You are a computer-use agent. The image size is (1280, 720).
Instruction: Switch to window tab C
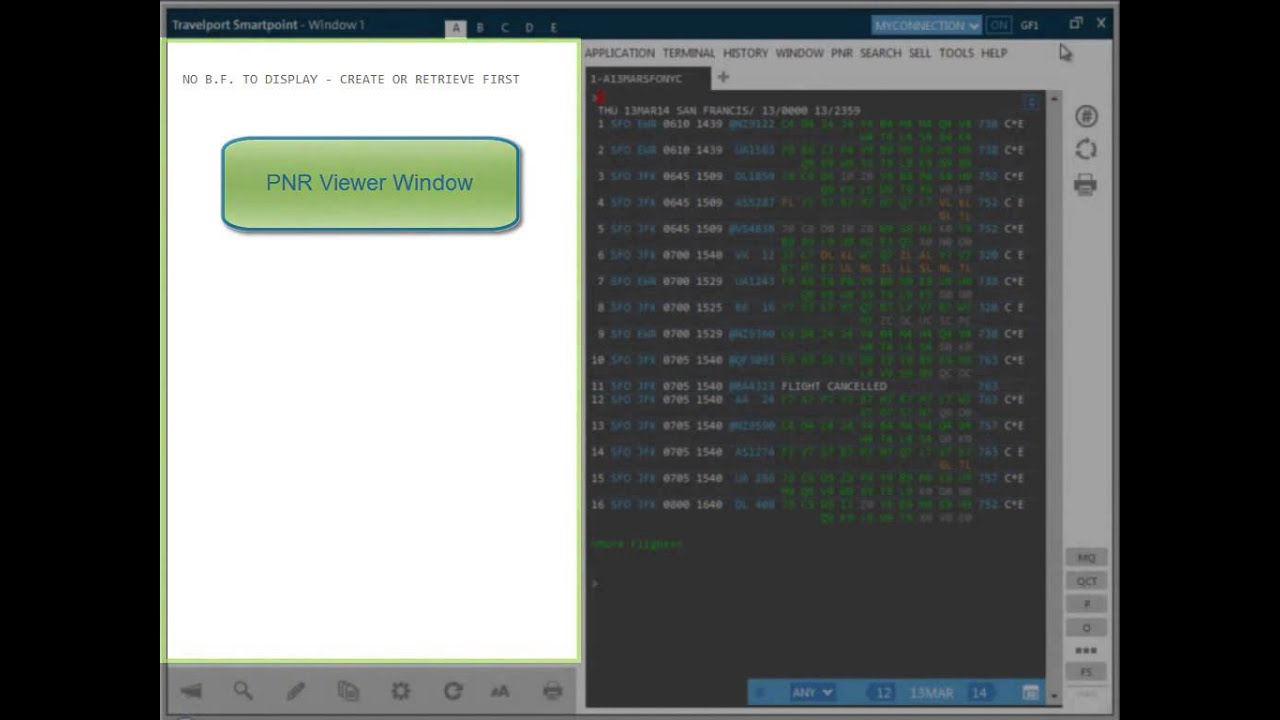pos(505,28)
